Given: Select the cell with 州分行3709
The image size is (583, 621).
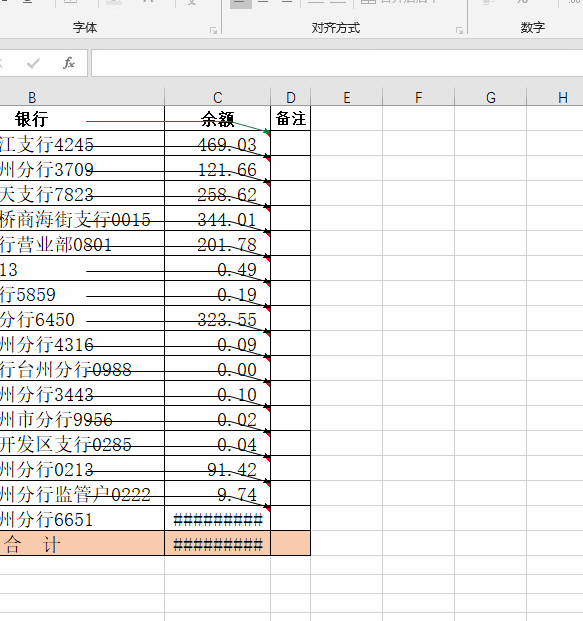Looking at the screenshot, I should click(x=82, y=168).
